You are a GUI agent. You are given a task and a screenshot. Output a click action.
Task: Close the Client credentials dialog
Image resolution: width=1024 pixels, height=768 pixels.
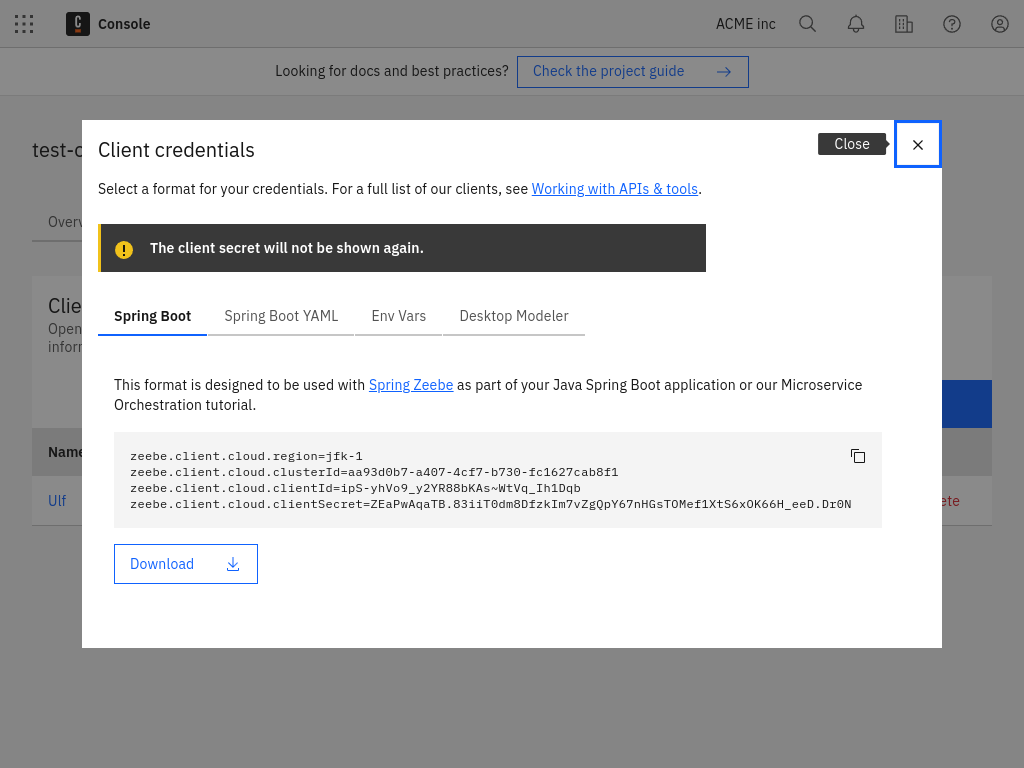click(918, 144)
